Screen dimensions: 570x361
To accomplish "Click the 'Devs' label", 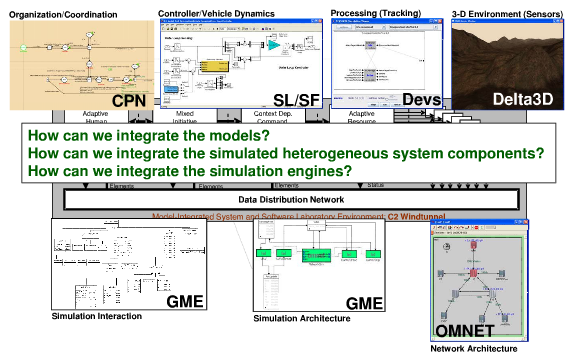I will [x=422, y=100].
